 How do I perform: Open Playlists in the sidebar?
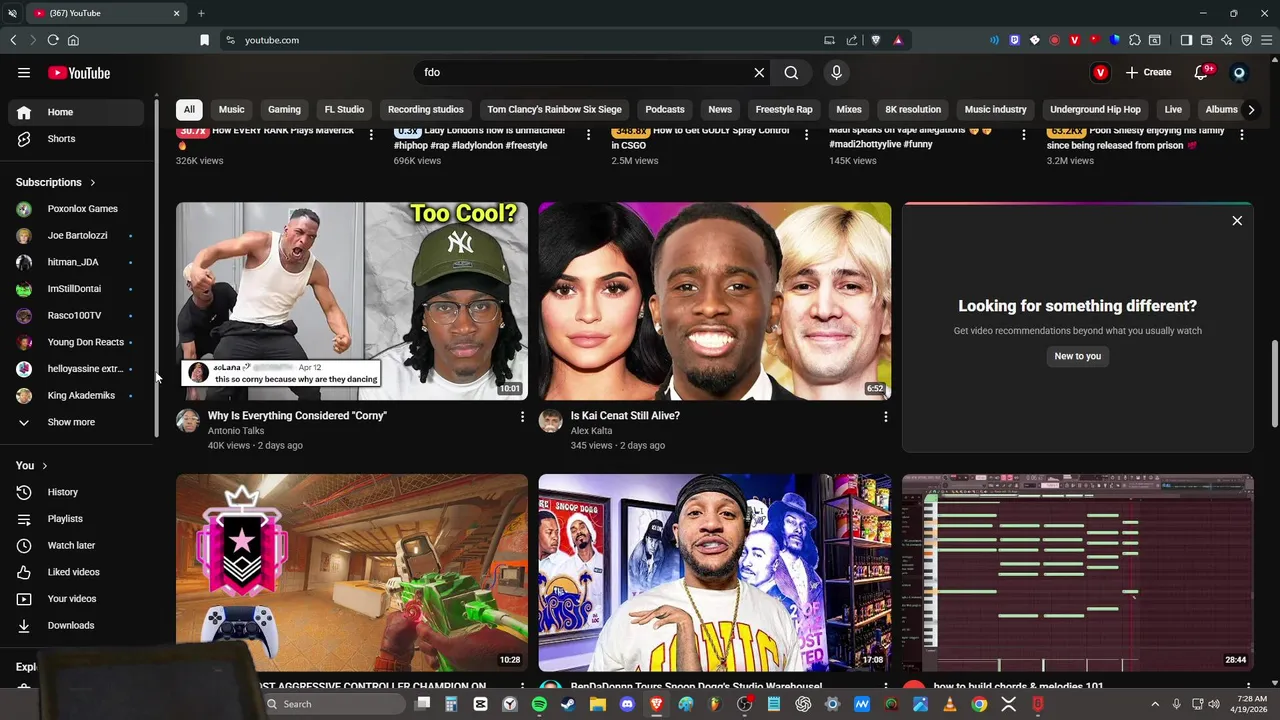point(76,519)
